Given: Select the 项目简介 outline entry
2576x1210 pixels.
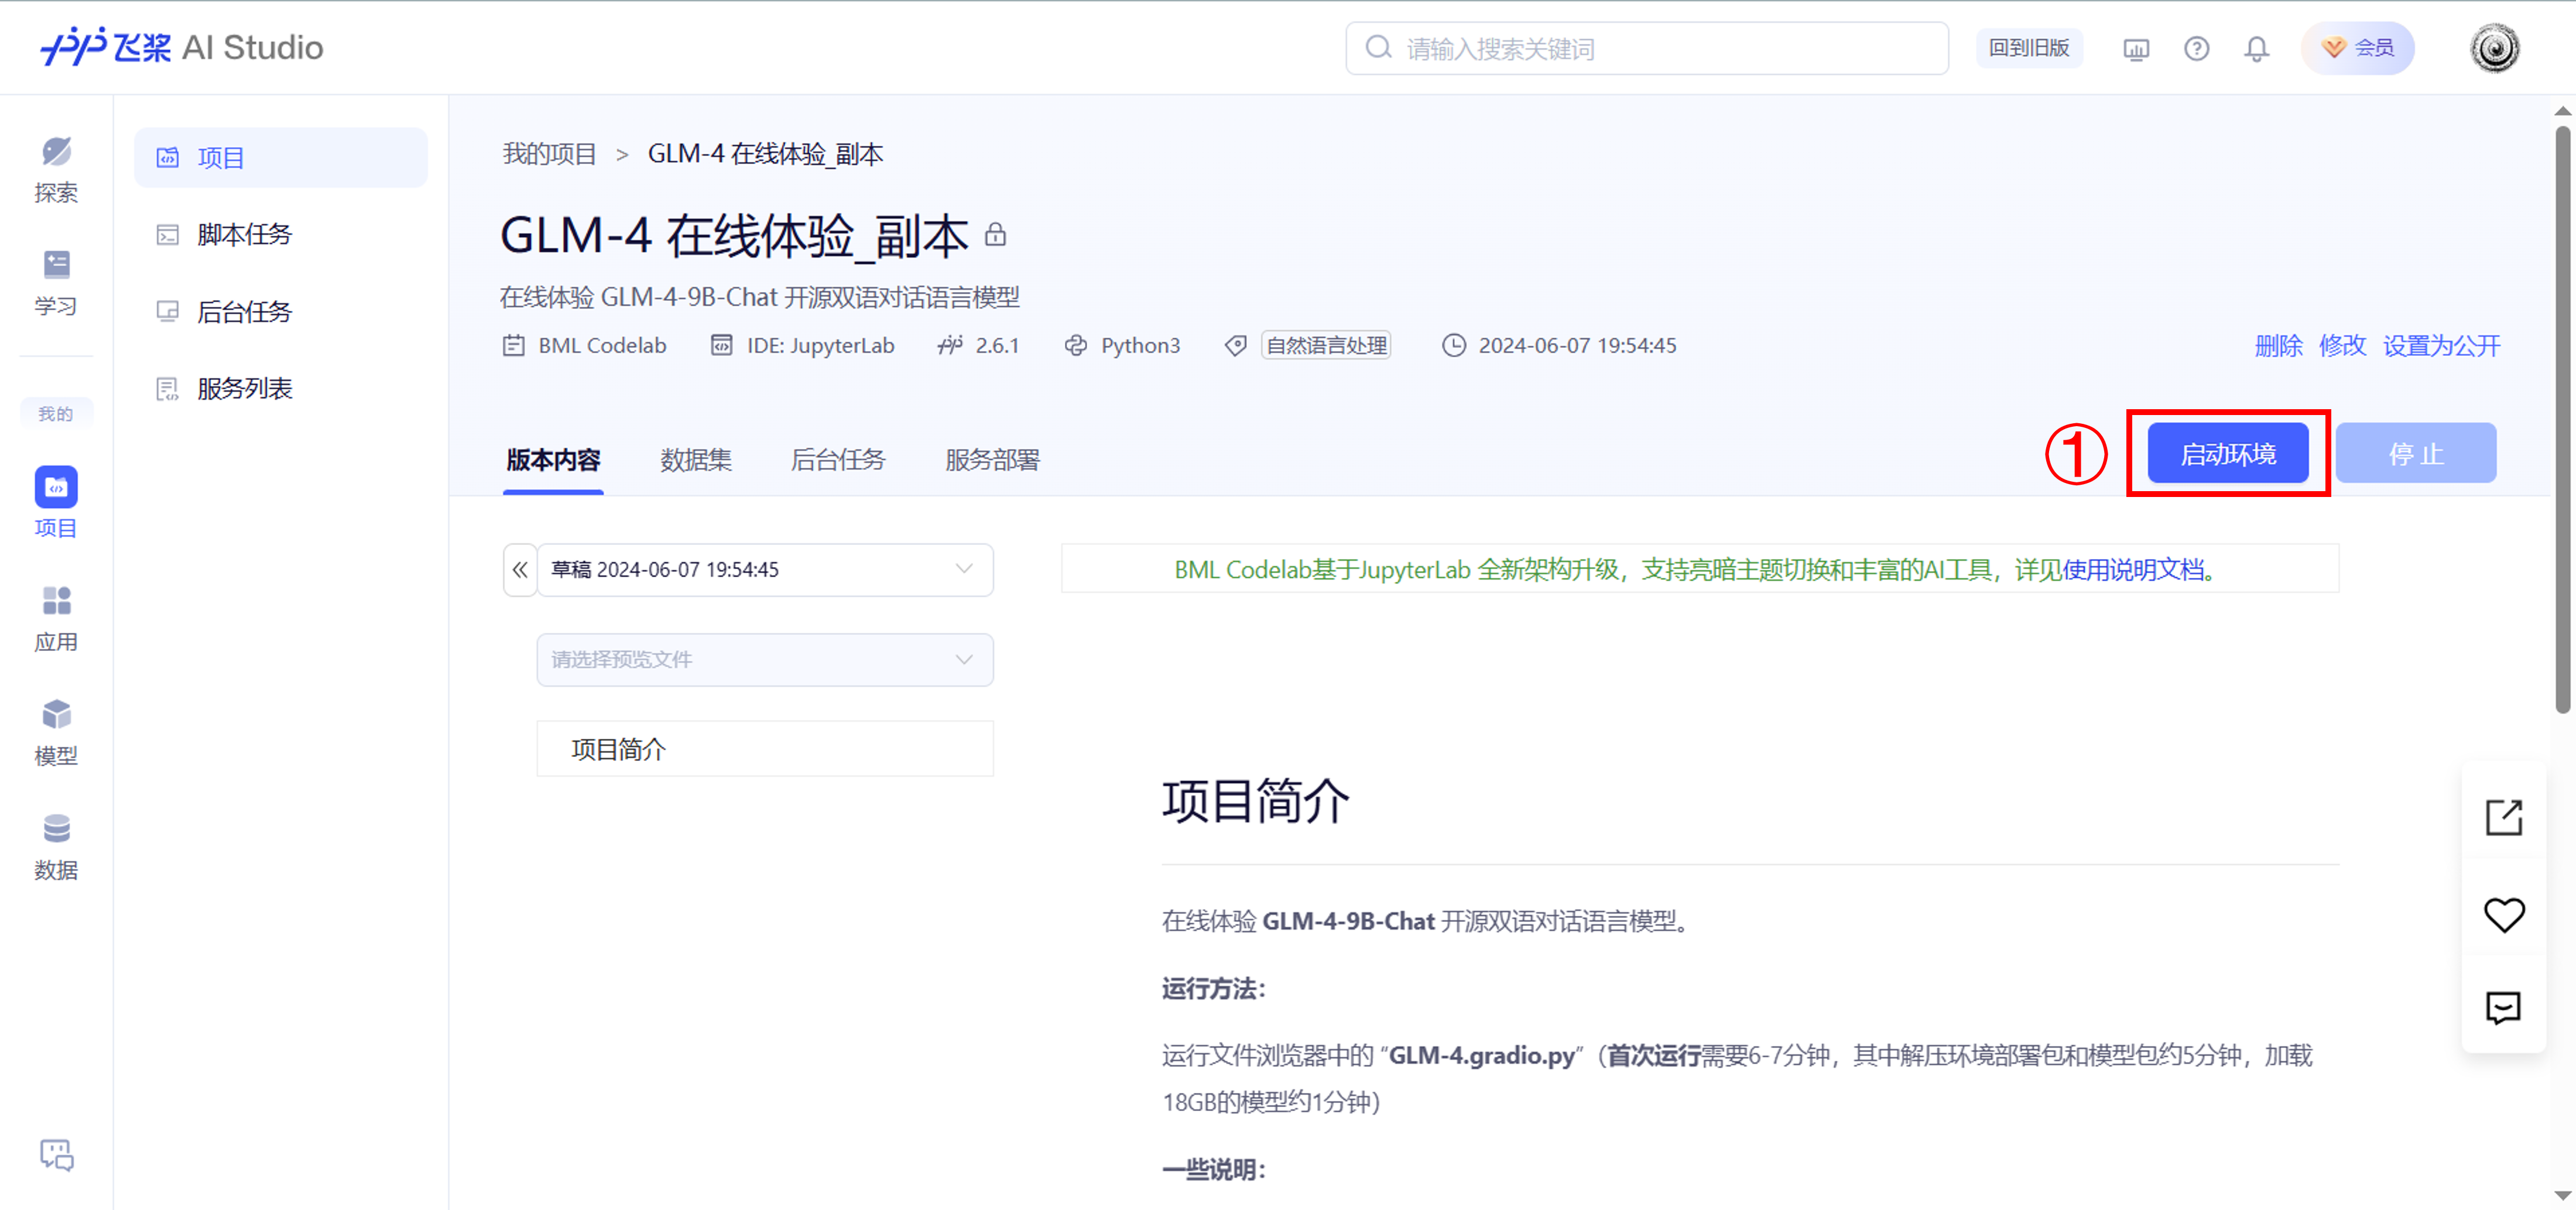Looking at the screenshot, I should 765,749.
